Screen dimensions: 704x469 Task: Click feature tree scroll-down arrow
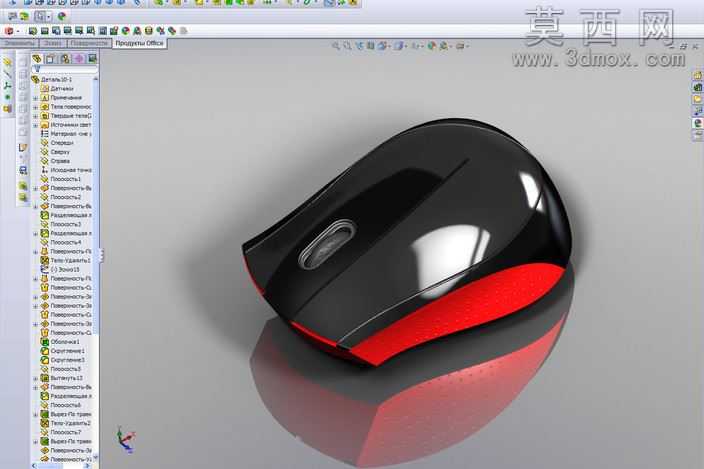(x=96, y=457)
